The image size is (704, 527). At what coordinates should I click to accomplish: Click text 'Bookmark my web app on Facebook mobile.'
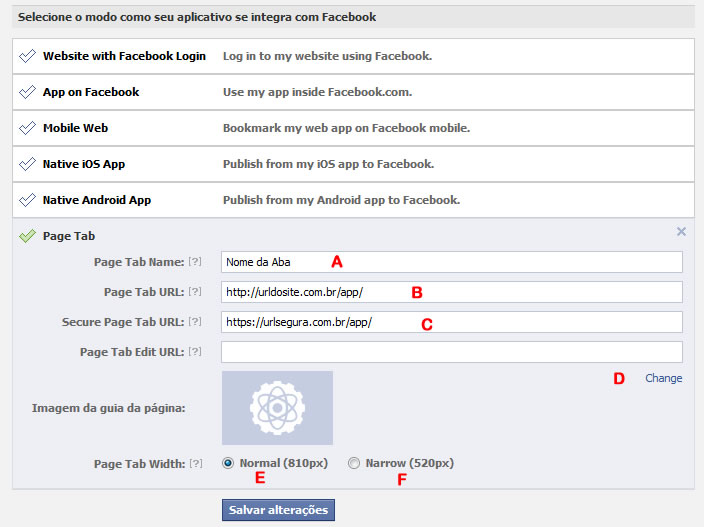pos(346,128)
